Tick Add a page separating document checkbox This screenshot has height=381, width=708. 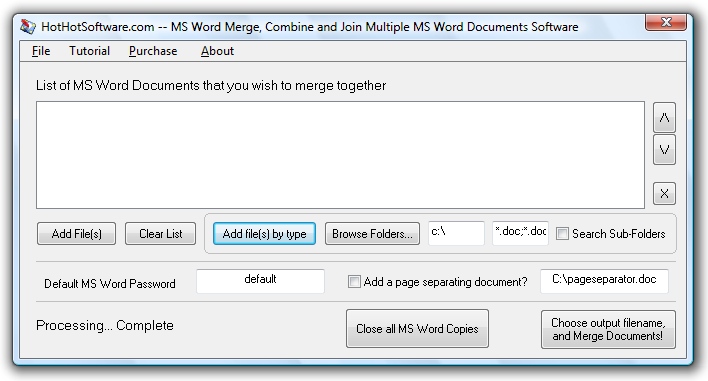coord(354,282)
